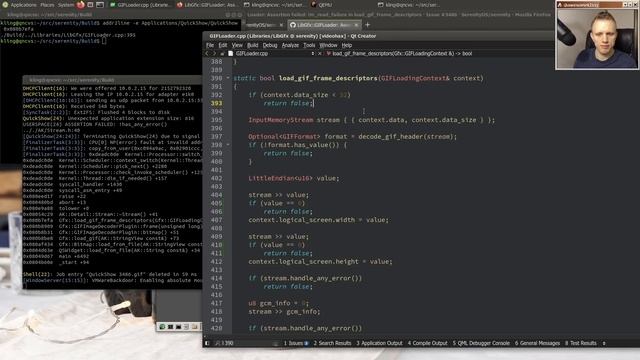Click the file lock icon in editor toolbar
Image resolution: width=640 pixels, height=360 pixels.
tap(222, 53)
